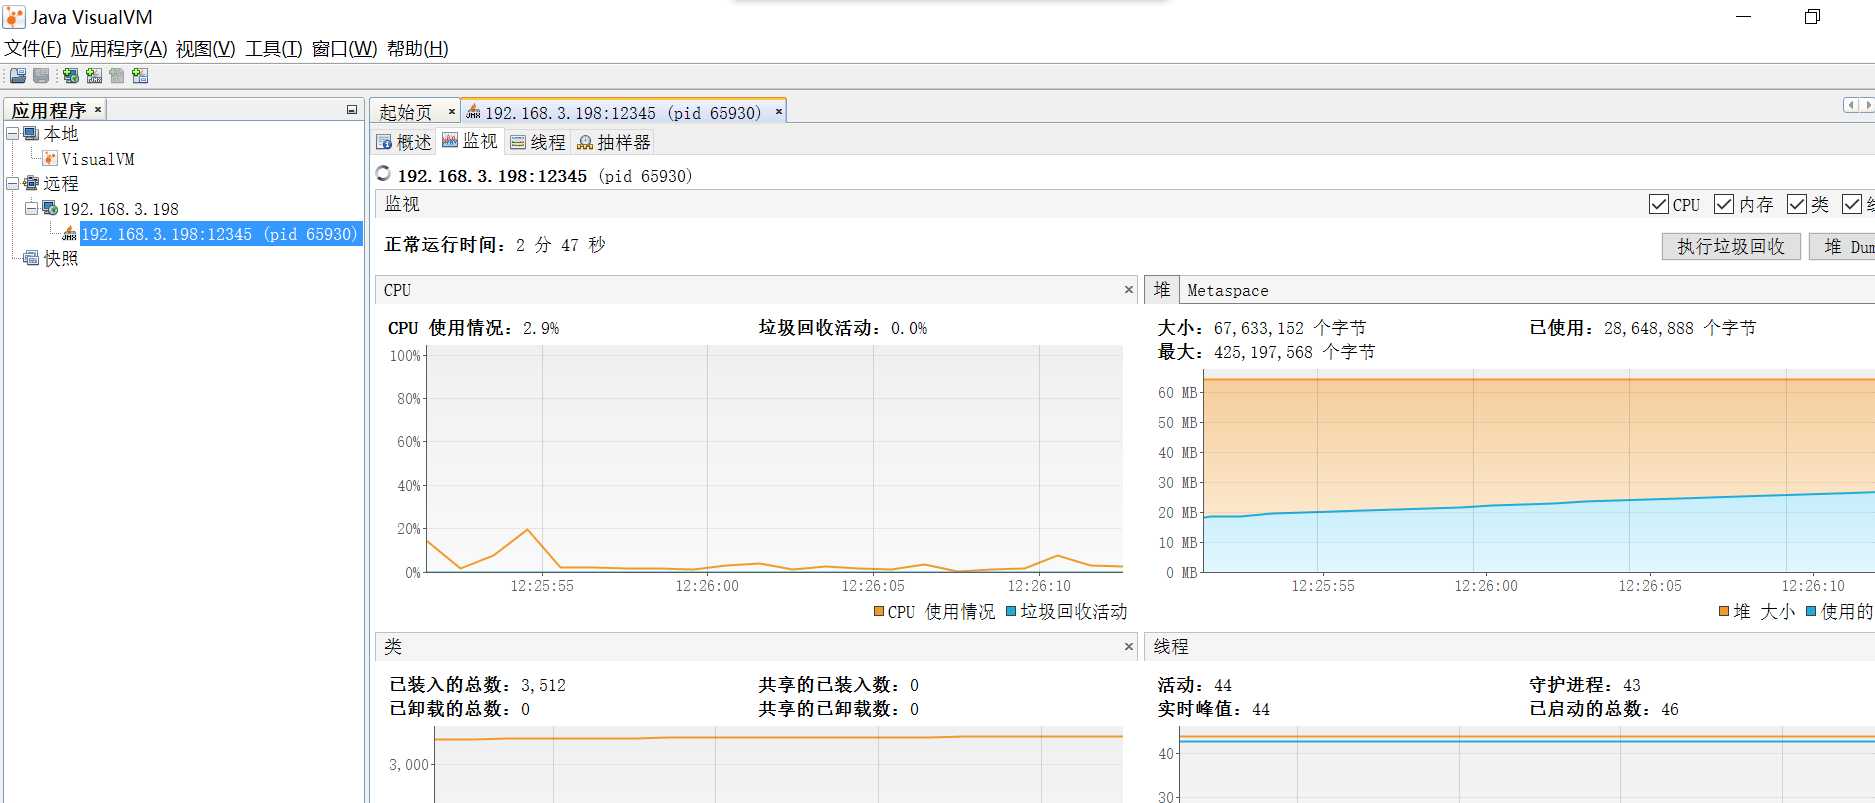Click the 执行垃圾回收 button
Image resolution: width=1875 pixels, height=803 pixels.
(x=1731, y=246)
